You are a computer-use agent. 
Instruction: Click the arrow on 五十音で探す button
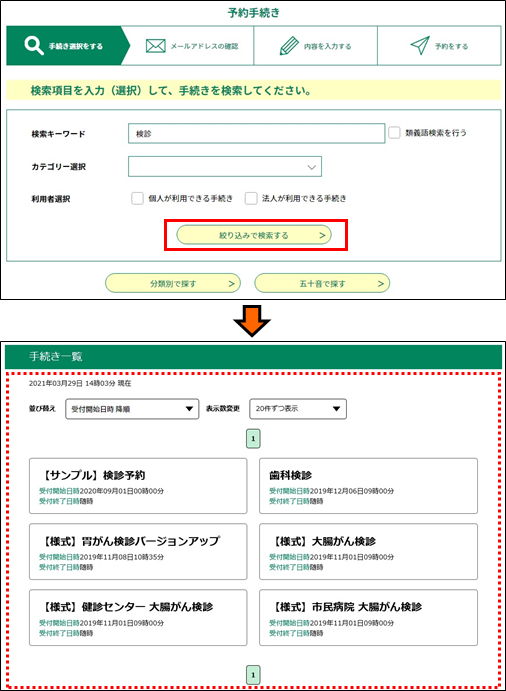tap(380, 284)
